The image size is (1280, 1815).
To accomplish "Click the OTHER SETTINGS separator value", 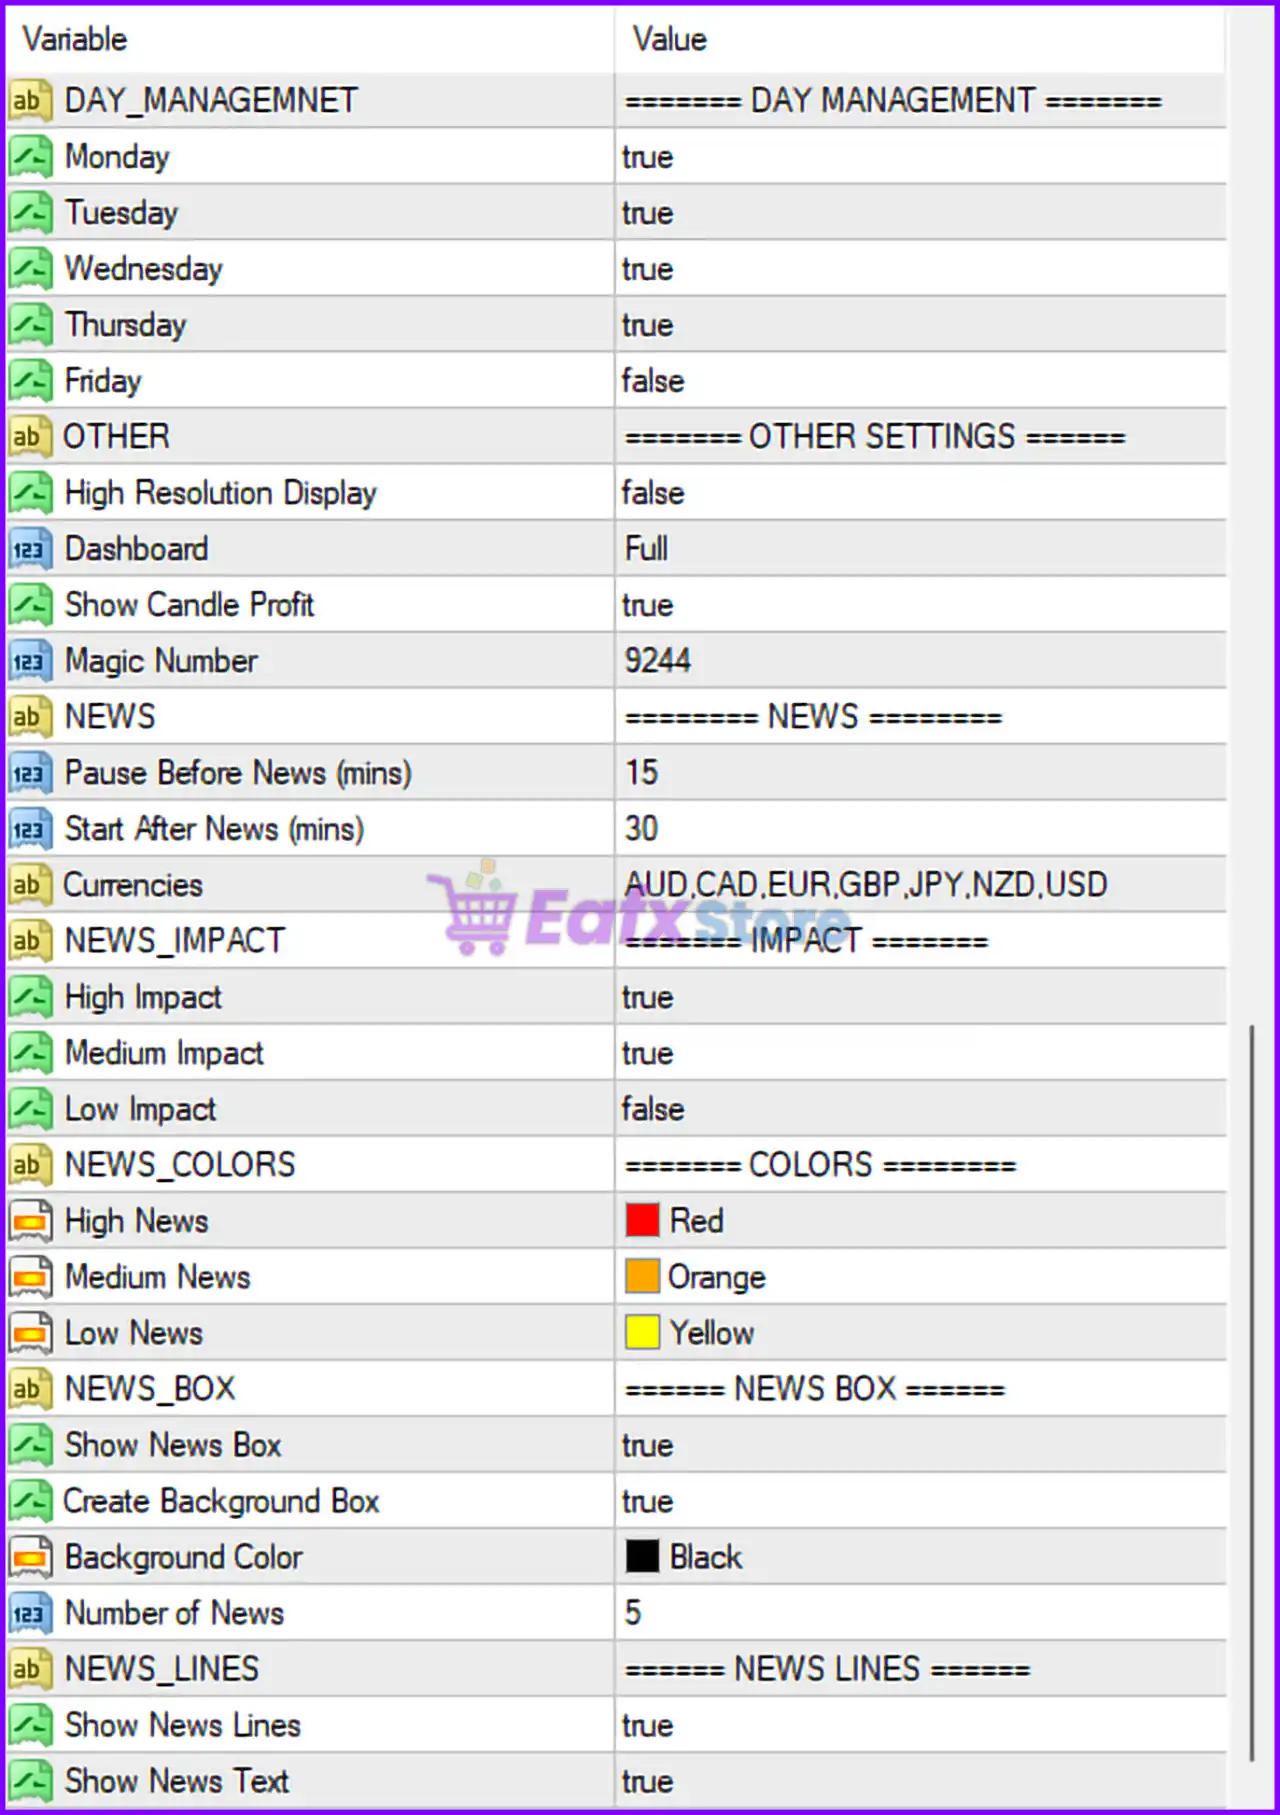I will tap(875, 436).
